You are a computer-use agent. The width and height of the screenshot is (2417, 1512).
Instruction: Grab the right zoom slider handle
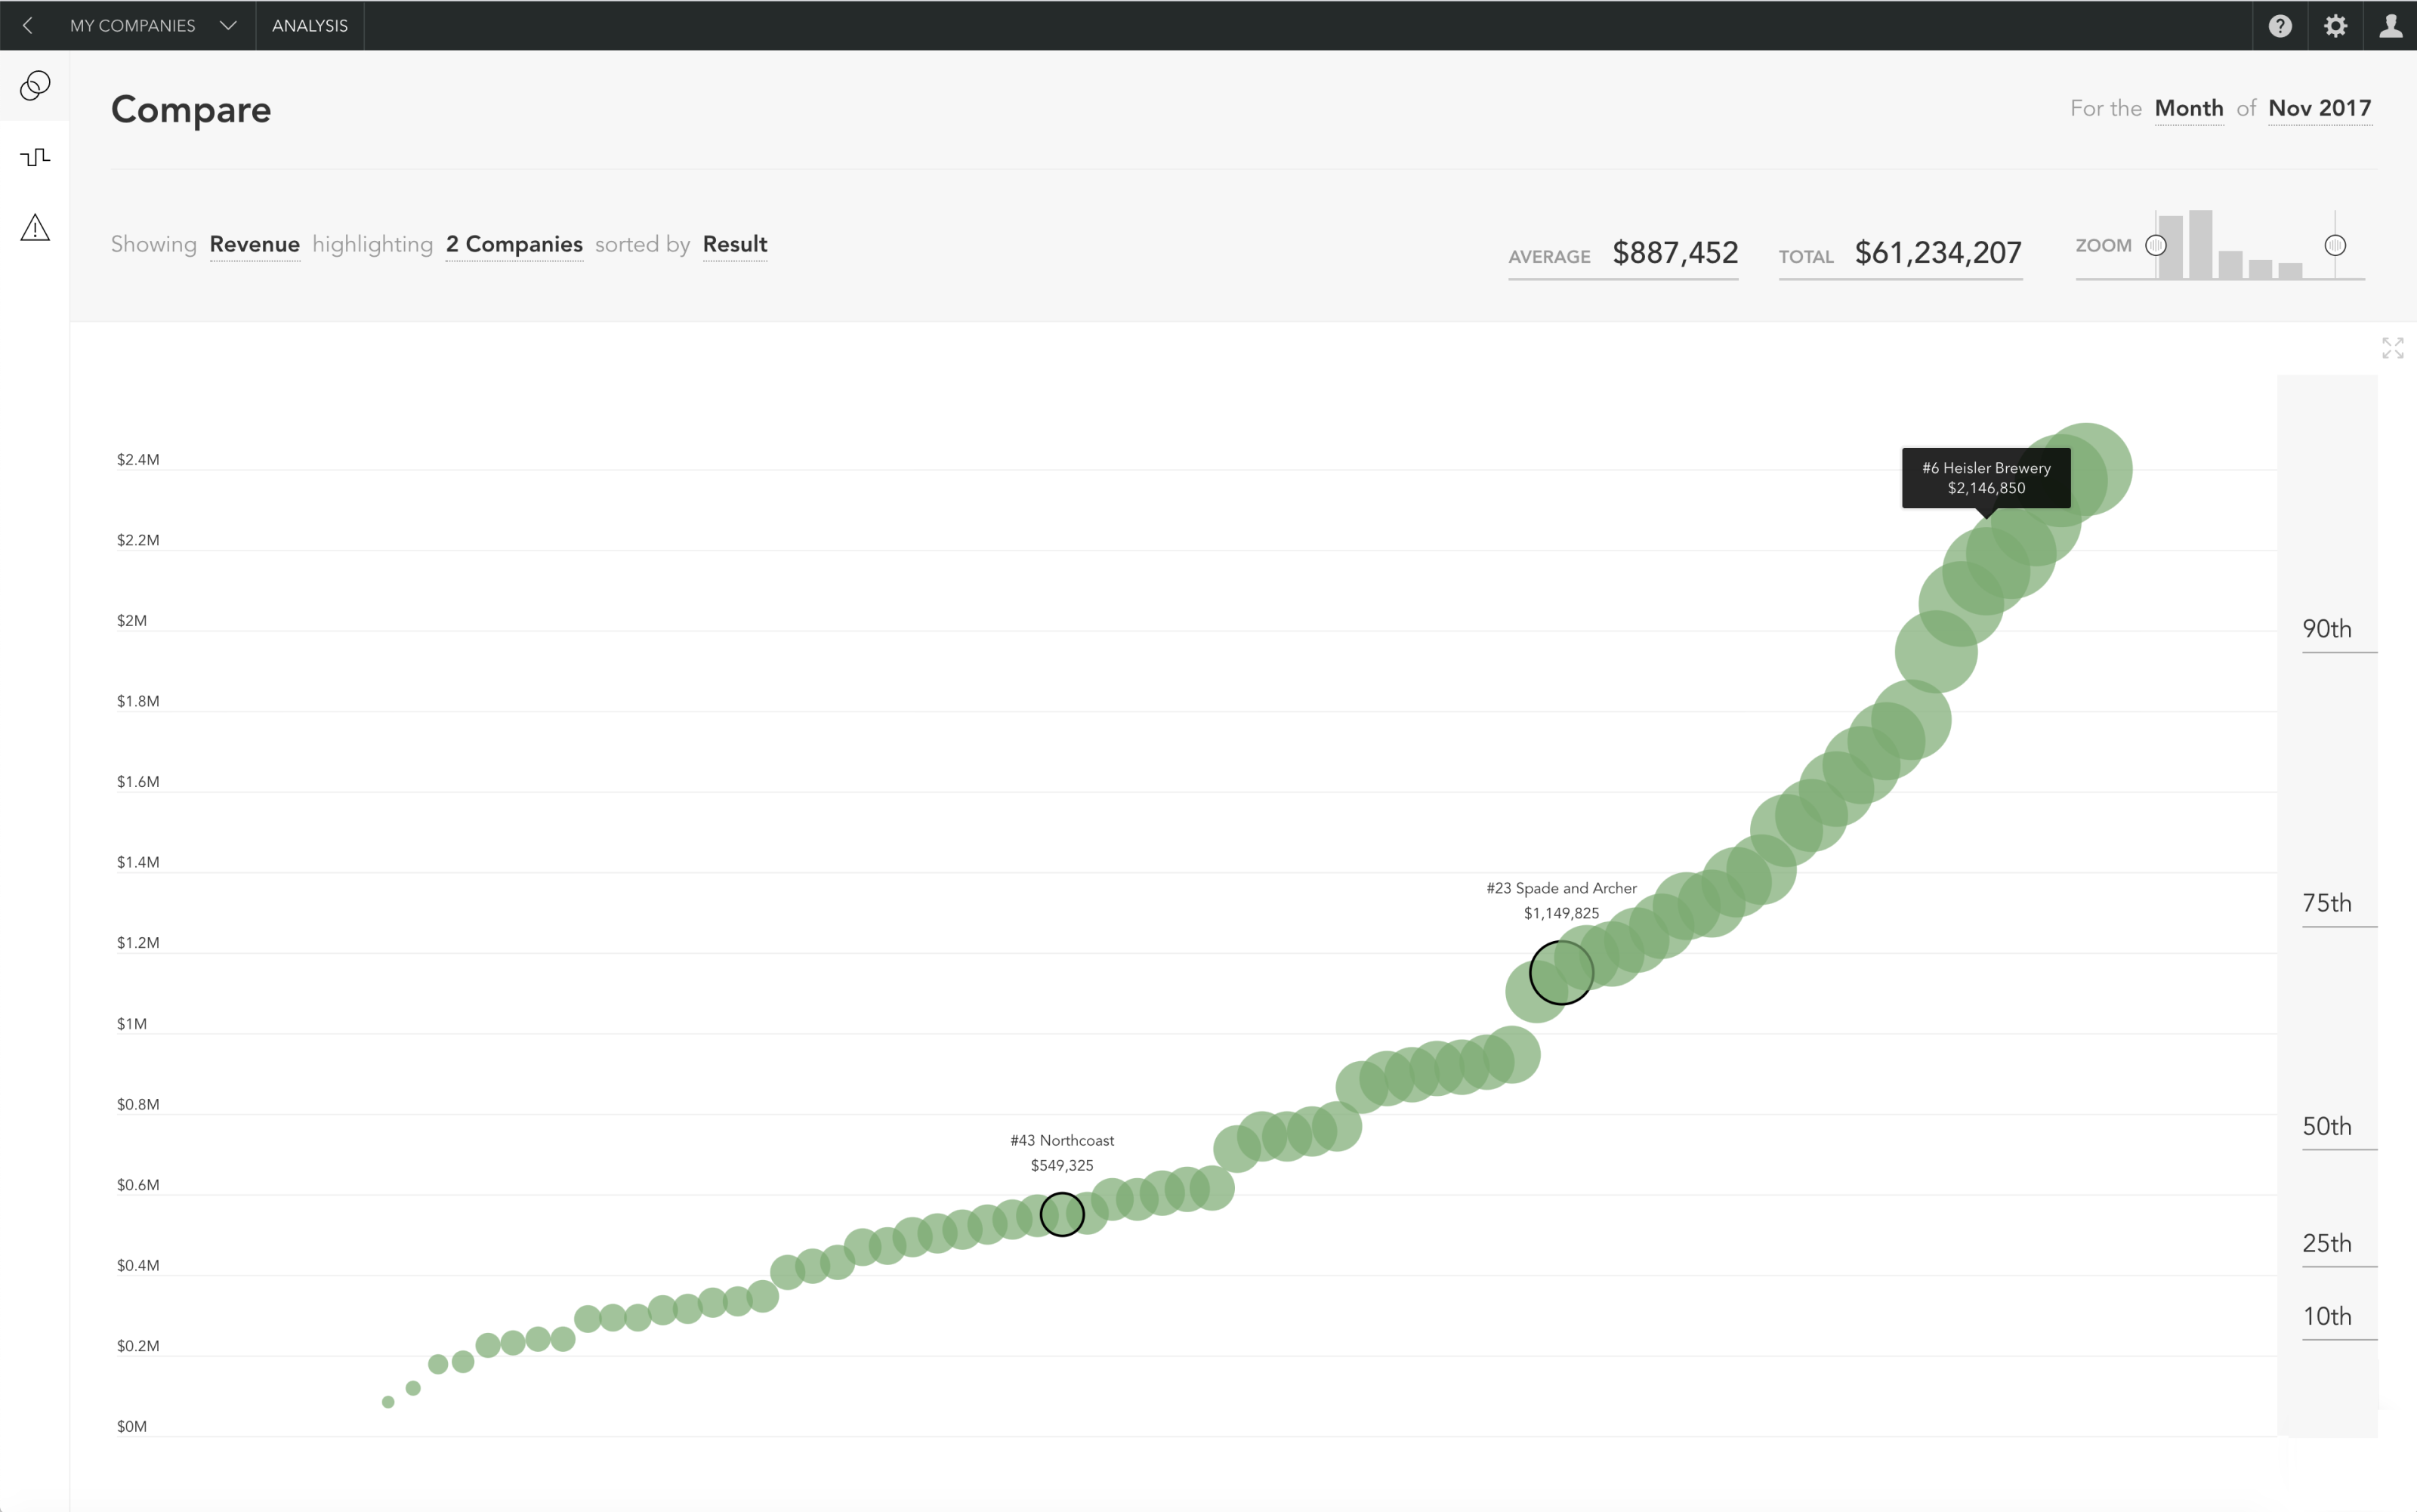2335,245
